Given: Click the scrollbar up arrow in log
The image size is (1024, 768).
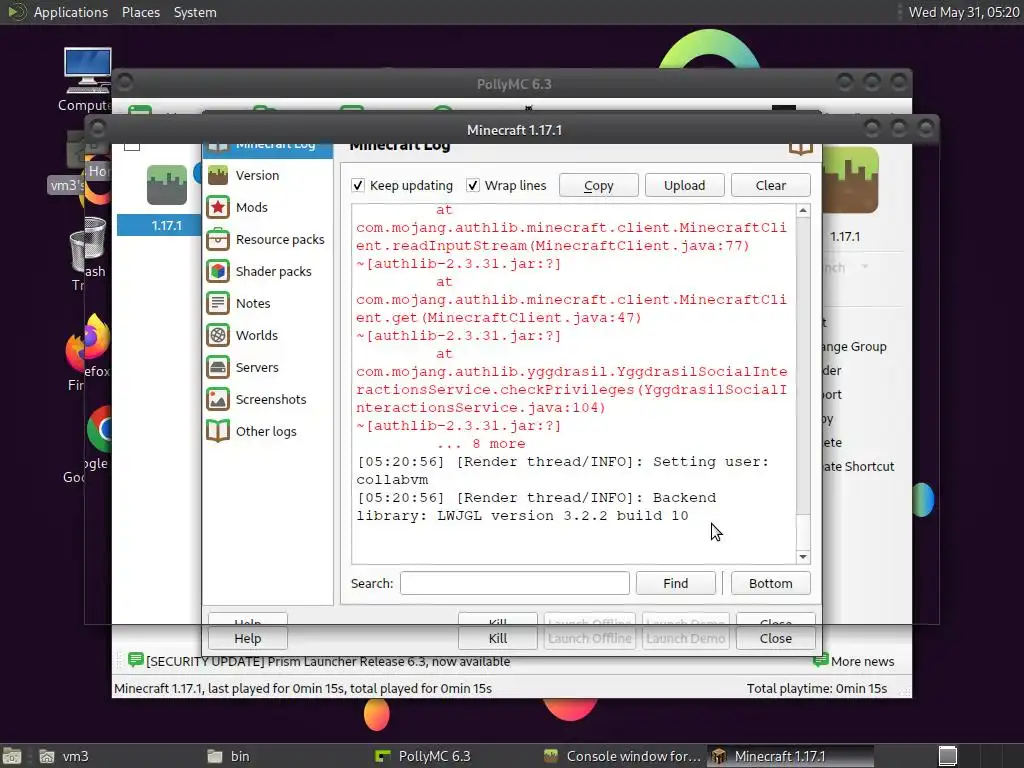Looking at the screenshot, I should pyautogui.click(x=803, y=210).
